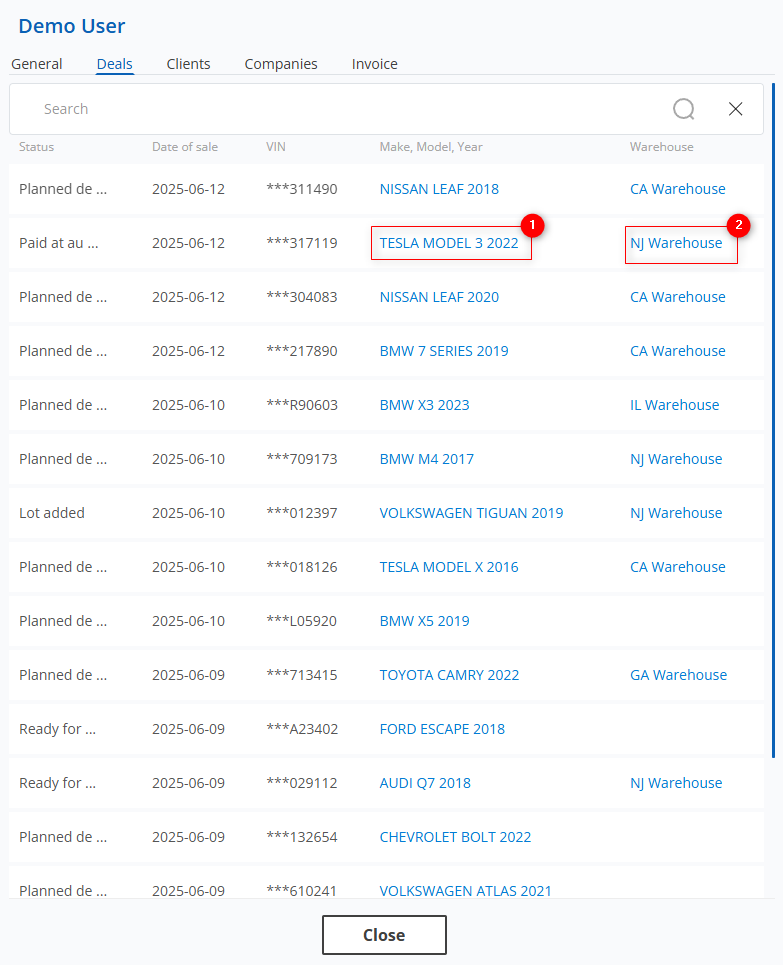Select the Companies tab

pyautogui.click(x=281, y=64)
